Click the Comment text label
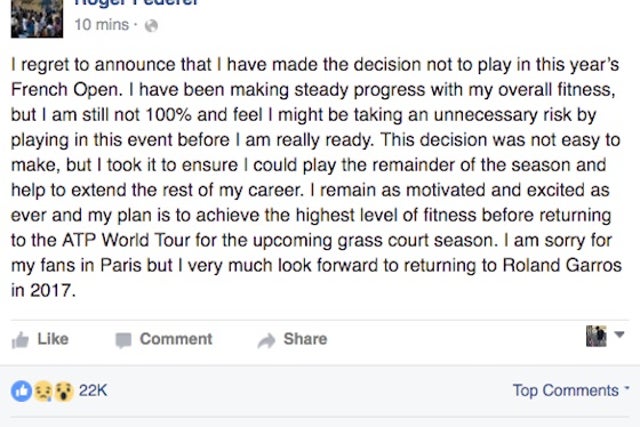The width and height of the screenshot is (640, 427). (x=176, y=339)
